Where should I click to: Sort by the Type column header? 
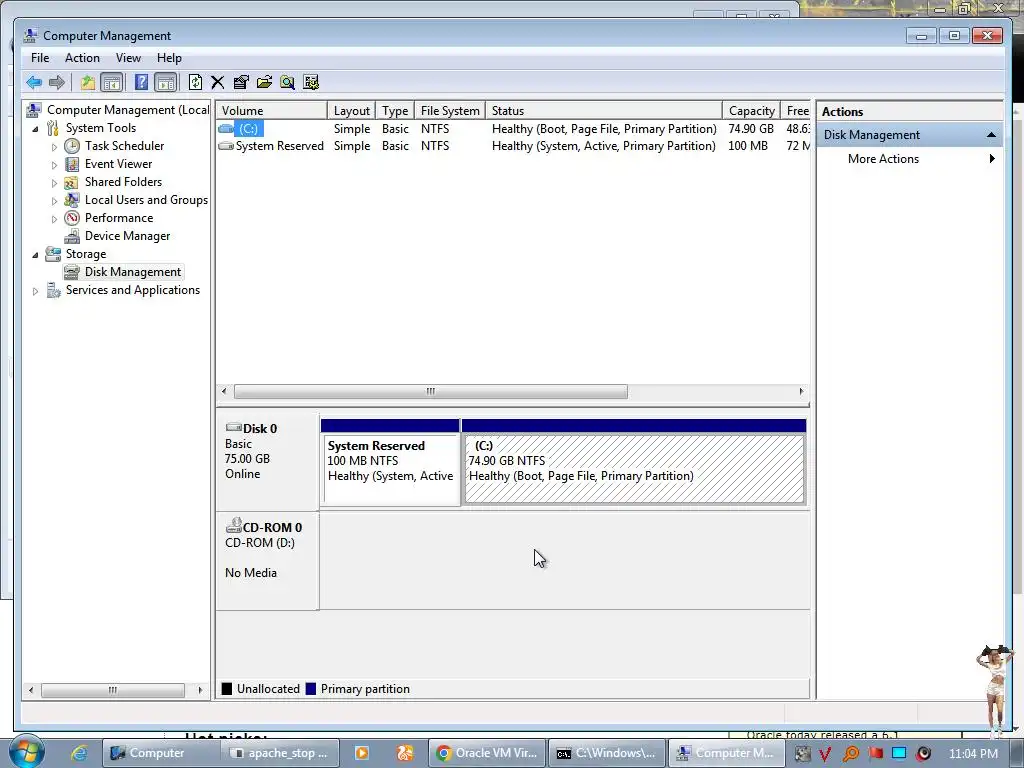395,110
